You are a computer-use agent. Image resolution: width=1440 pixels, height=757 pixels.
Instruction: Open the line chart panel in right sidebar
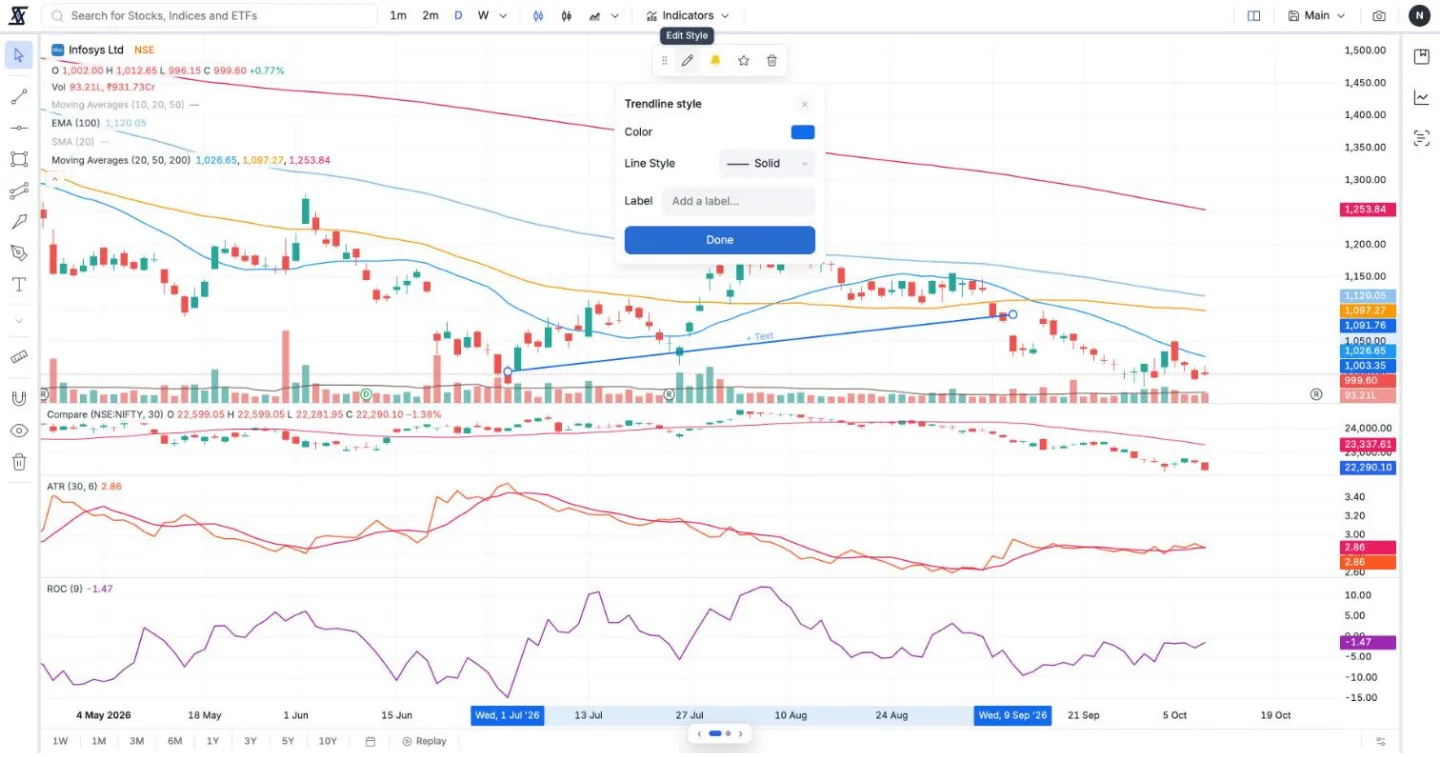[1421, 97]
